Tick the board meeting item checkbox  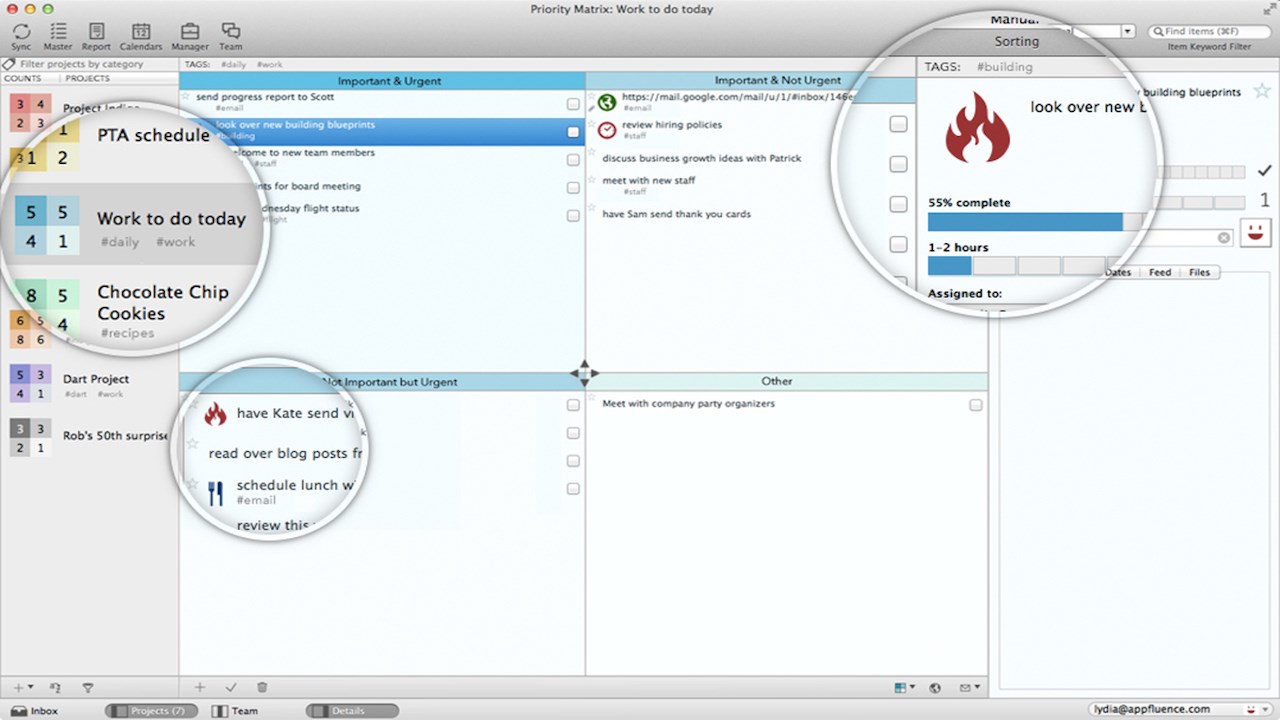click(x=573, y=188)
